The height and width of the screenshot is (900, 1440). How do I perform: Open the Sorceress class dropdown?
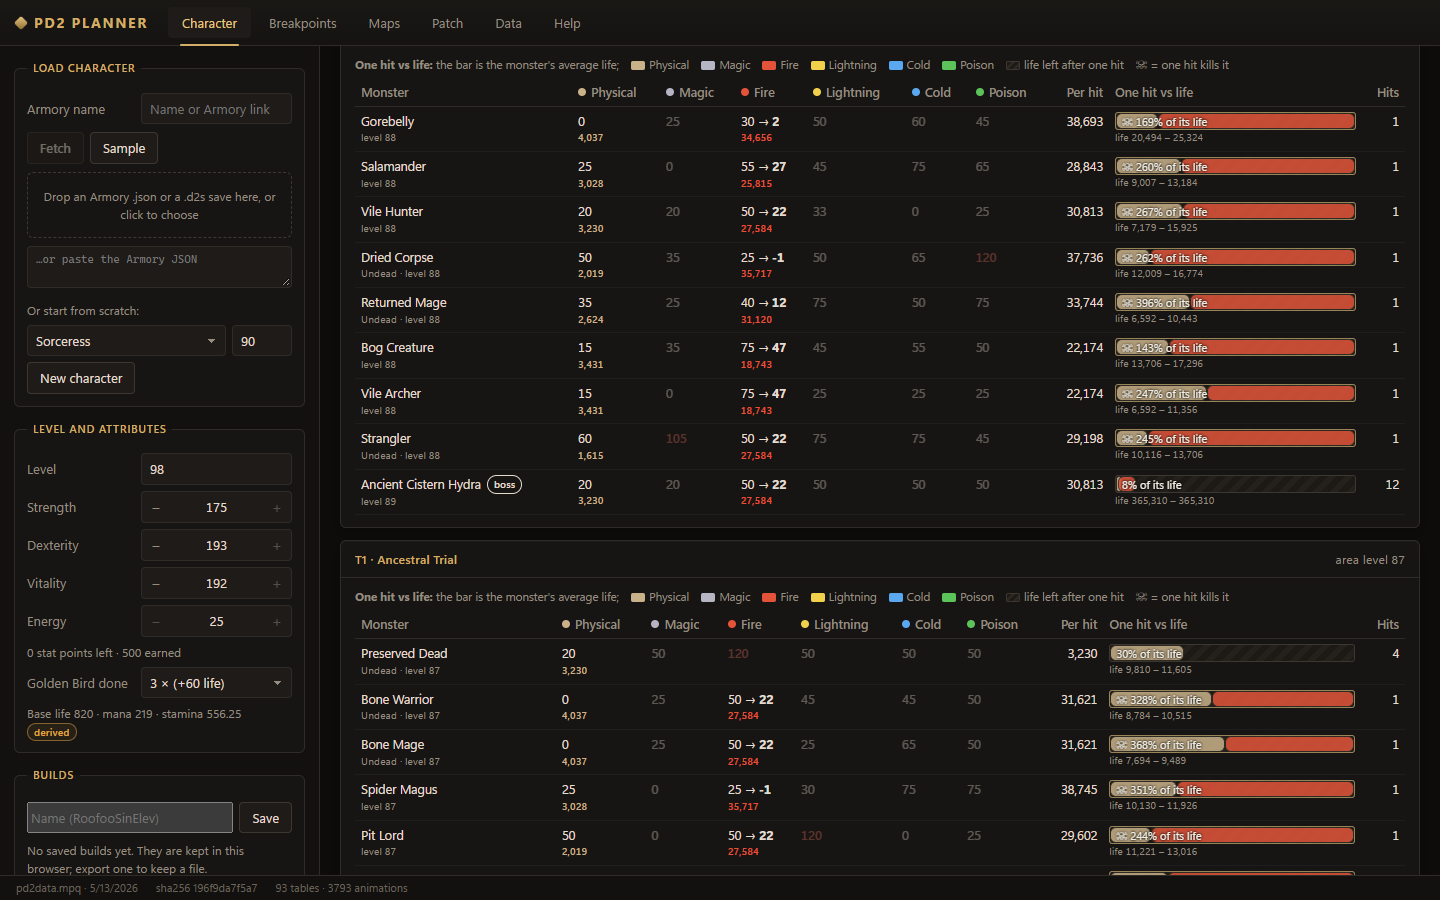pyautogui.click(x=126, y=341)
